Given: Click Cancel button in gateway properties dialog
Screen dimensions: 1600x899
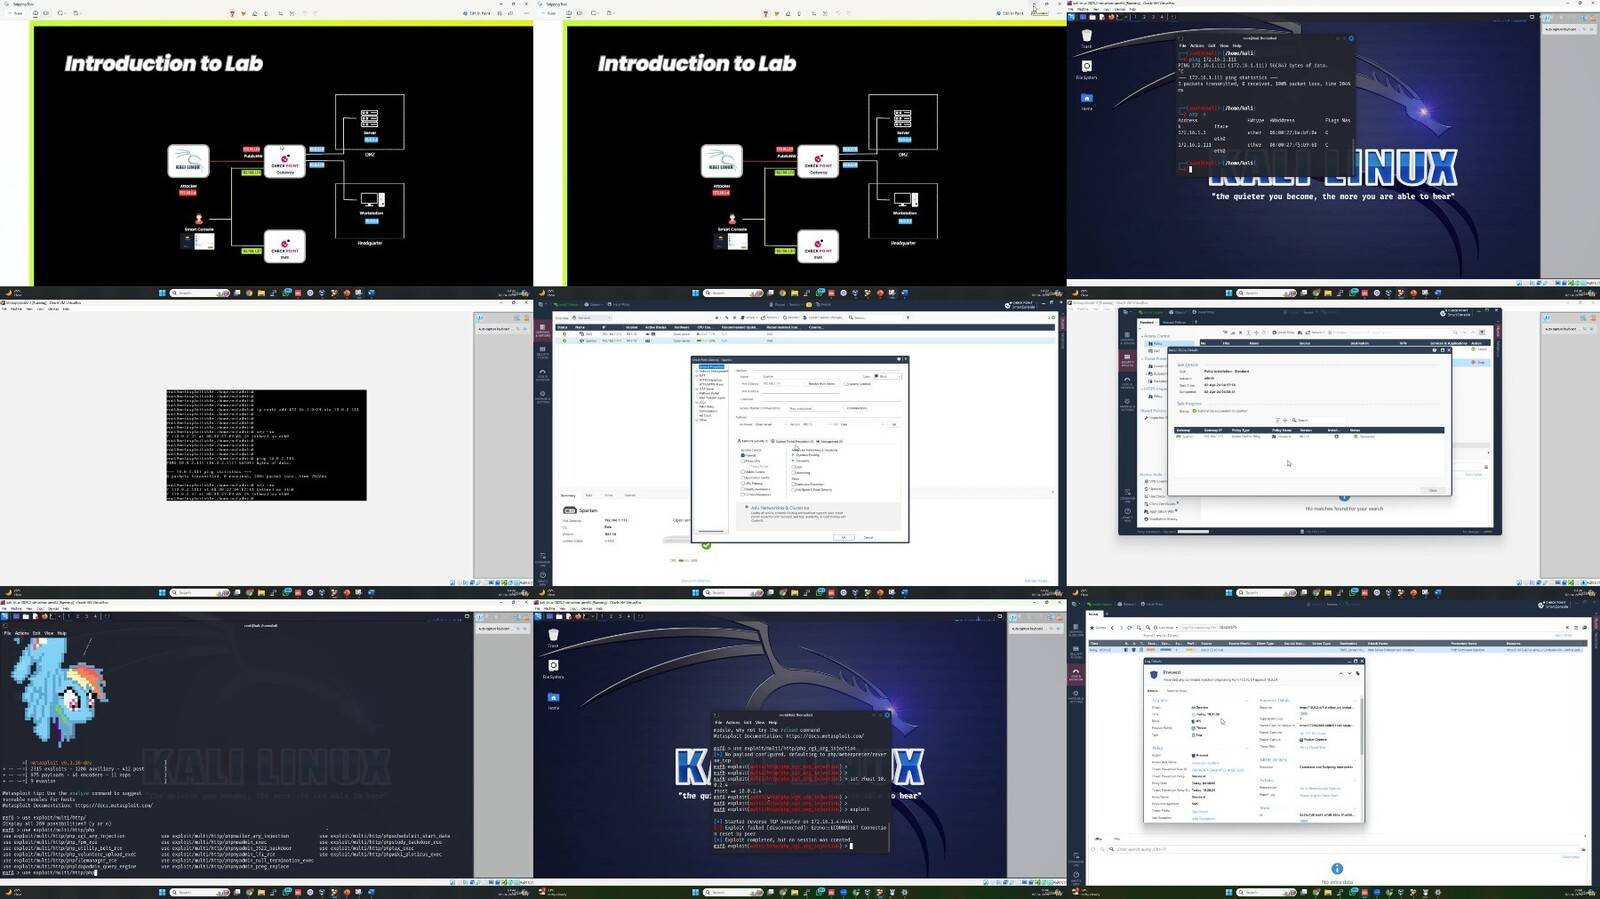Looking at the screenshot, I should coord(868,537).
